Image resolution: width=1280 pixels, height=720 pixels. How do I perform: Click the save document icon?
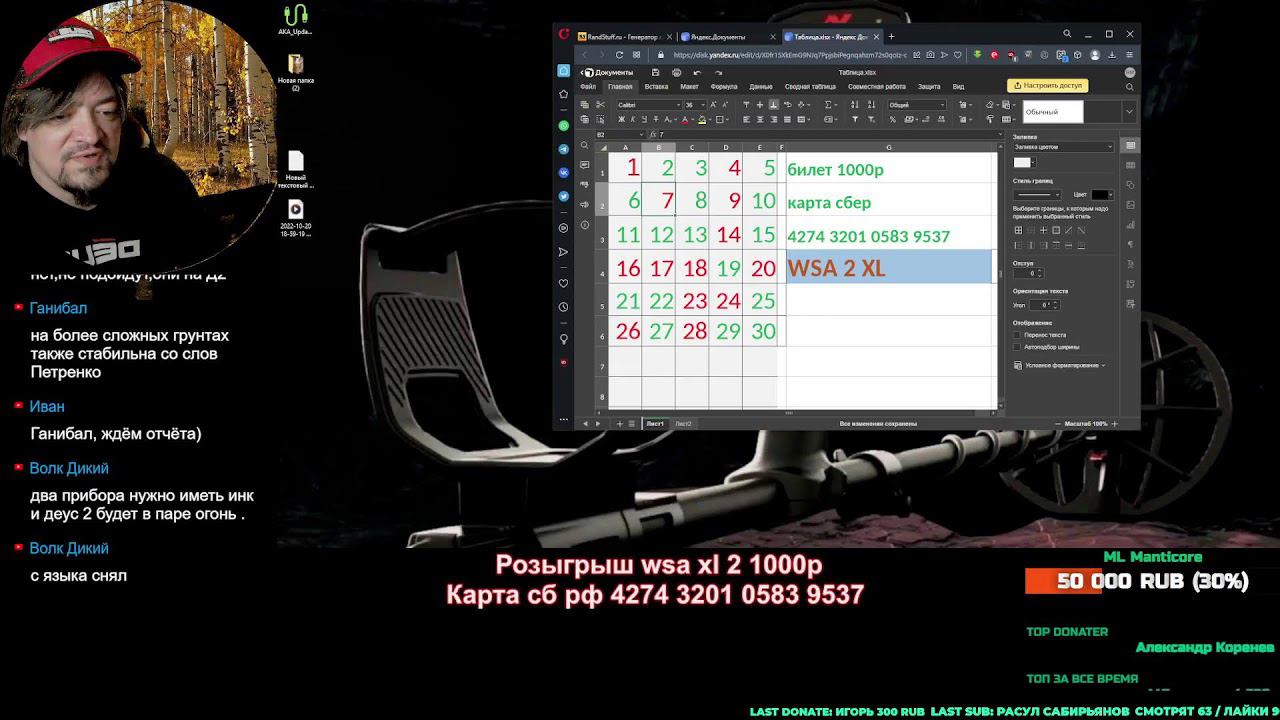pyautogui.click(x=655, y=72)
